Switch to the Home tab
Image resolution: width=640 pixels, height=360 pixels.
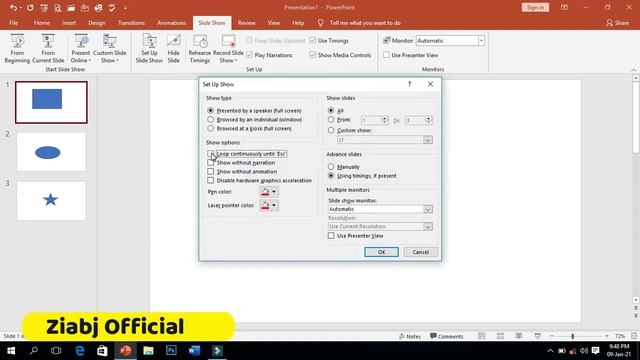[x=42, y=23]
